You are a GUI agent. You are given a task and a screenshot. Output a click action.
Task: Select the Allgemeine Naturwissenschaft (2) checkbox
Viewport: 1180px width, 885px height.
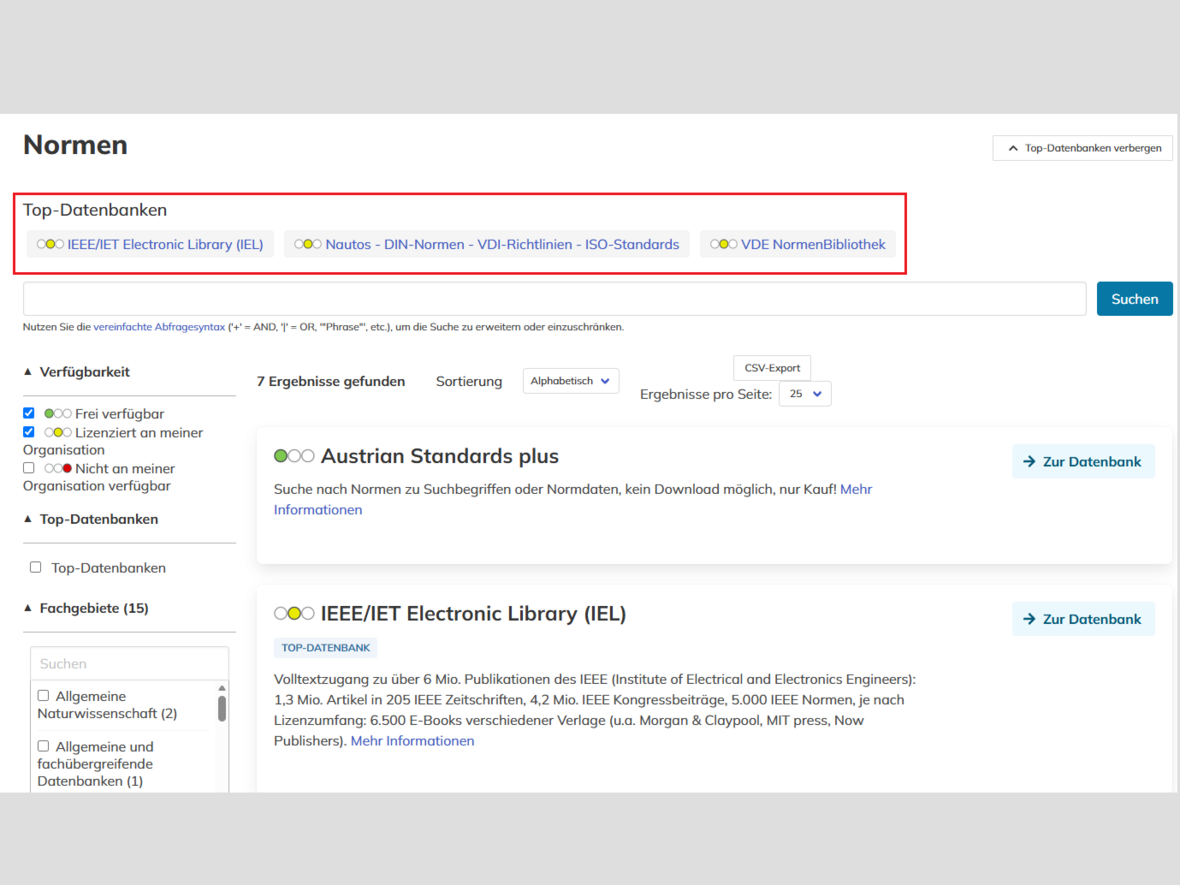[x=43, y=696]
